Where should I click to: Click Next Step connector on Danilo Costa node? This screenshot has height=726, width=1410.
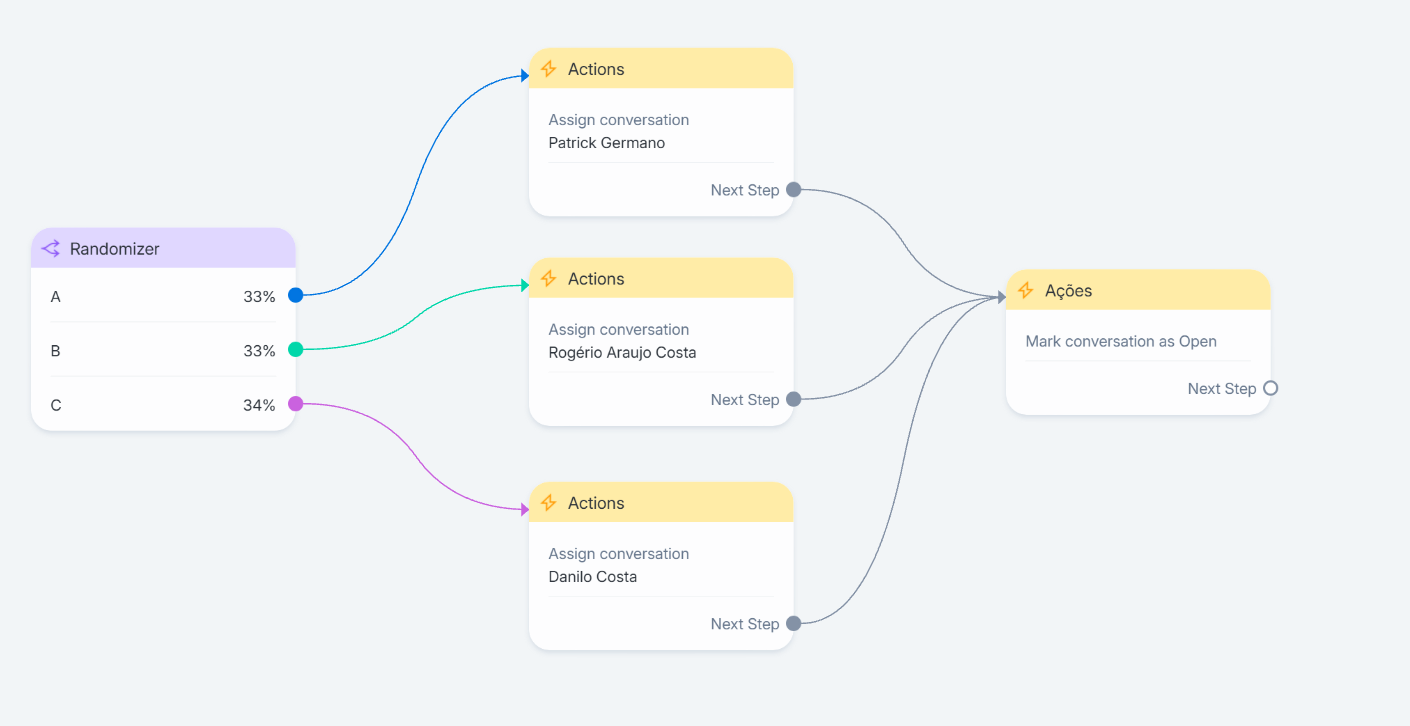coord(793,623)
